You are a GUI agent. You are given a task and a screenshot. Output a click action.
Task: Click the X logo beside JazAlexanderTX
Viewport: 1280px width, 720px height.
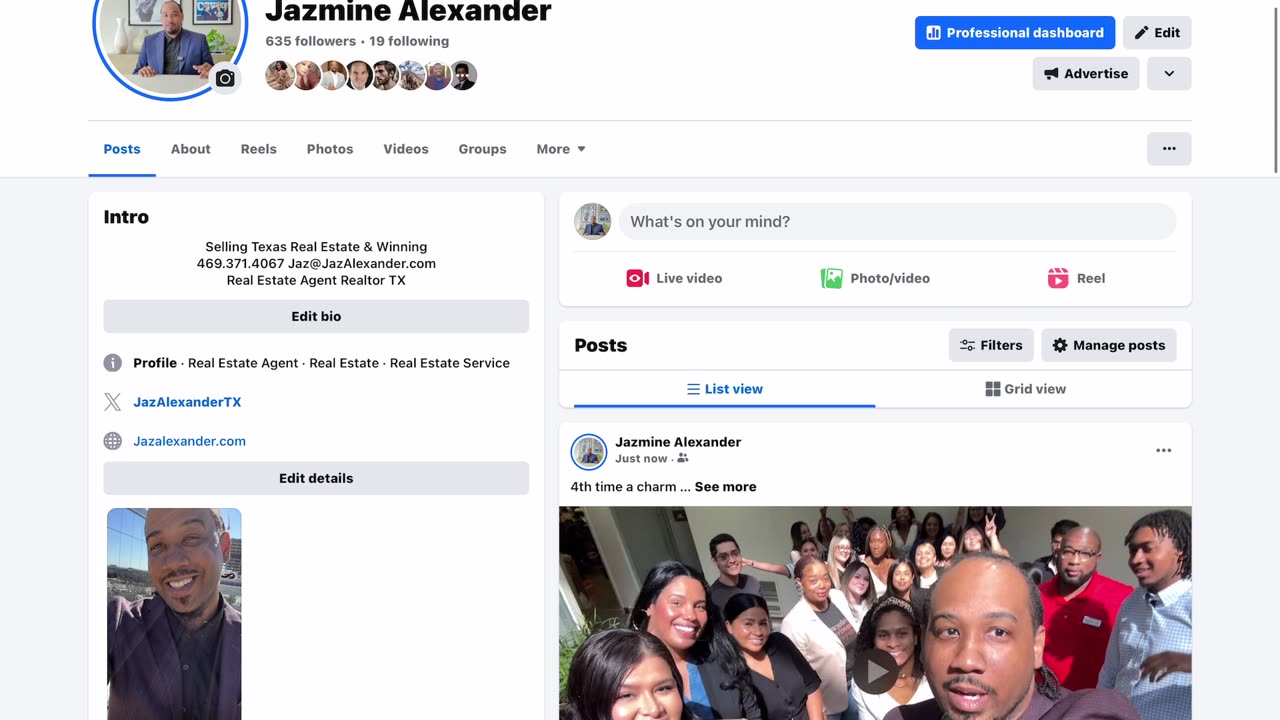[113, 402]
